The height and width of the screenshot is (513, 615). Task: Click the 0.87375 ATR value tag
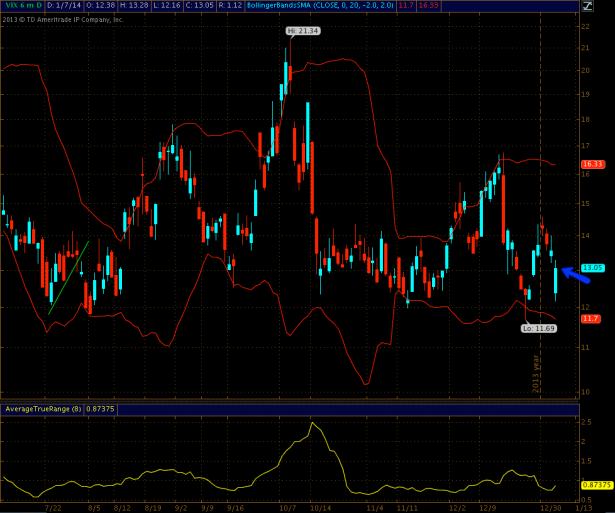coord(595,484)
